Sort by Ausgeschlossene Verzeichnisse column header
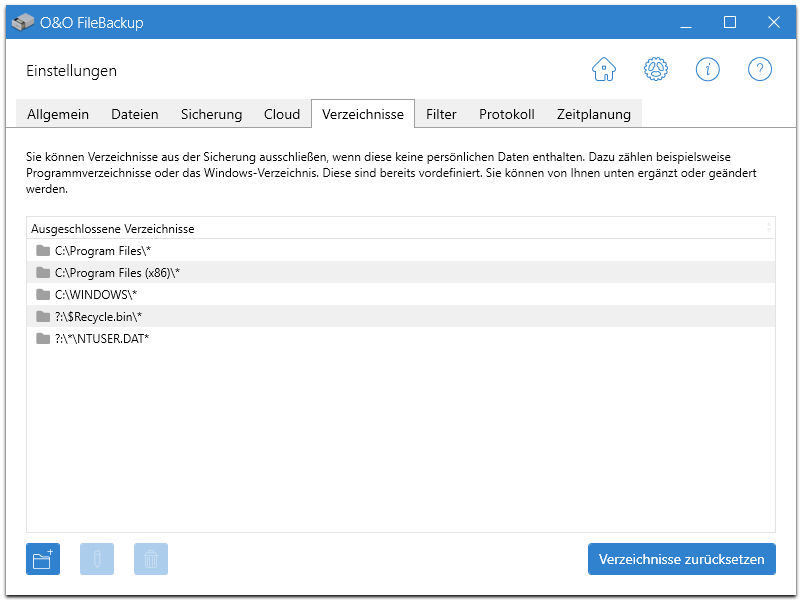The width and height of the screenshot is (804, 604). 400,229
